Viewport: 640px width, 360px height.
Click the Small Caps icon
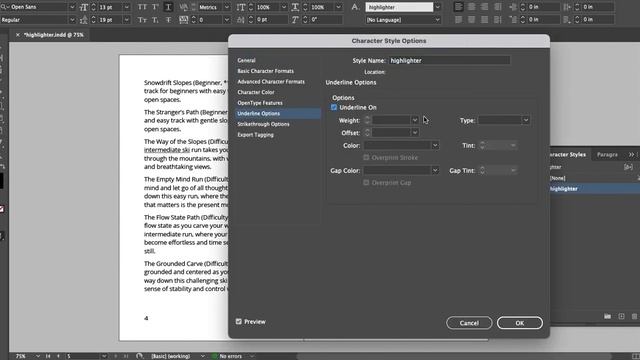(x=142, y=20)
